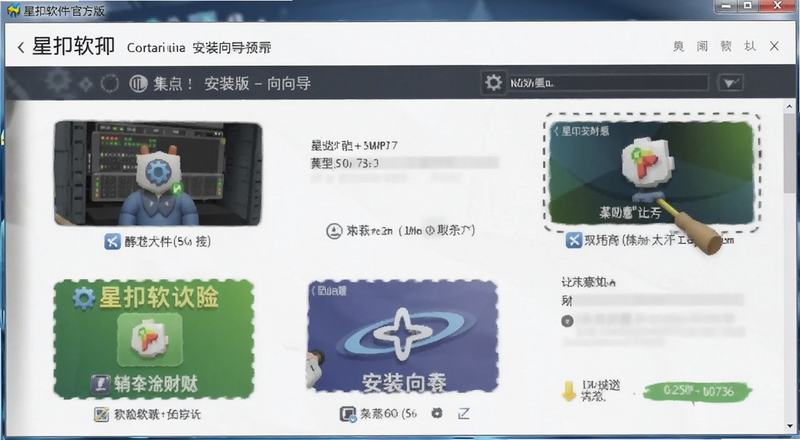Click the back chevron in the blue card corner
The height and width of the screenshot is (440, 800).
(x=313, y=290)
